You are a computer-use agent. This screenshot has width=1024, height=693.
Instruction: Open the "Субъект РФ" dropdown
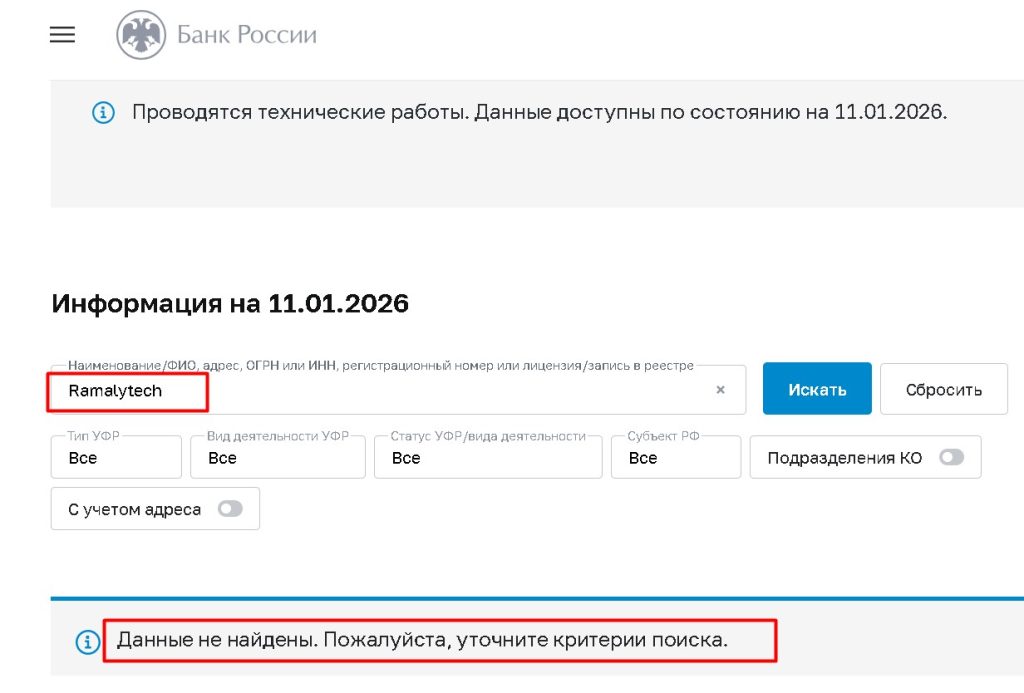click(x=676, y=457)
